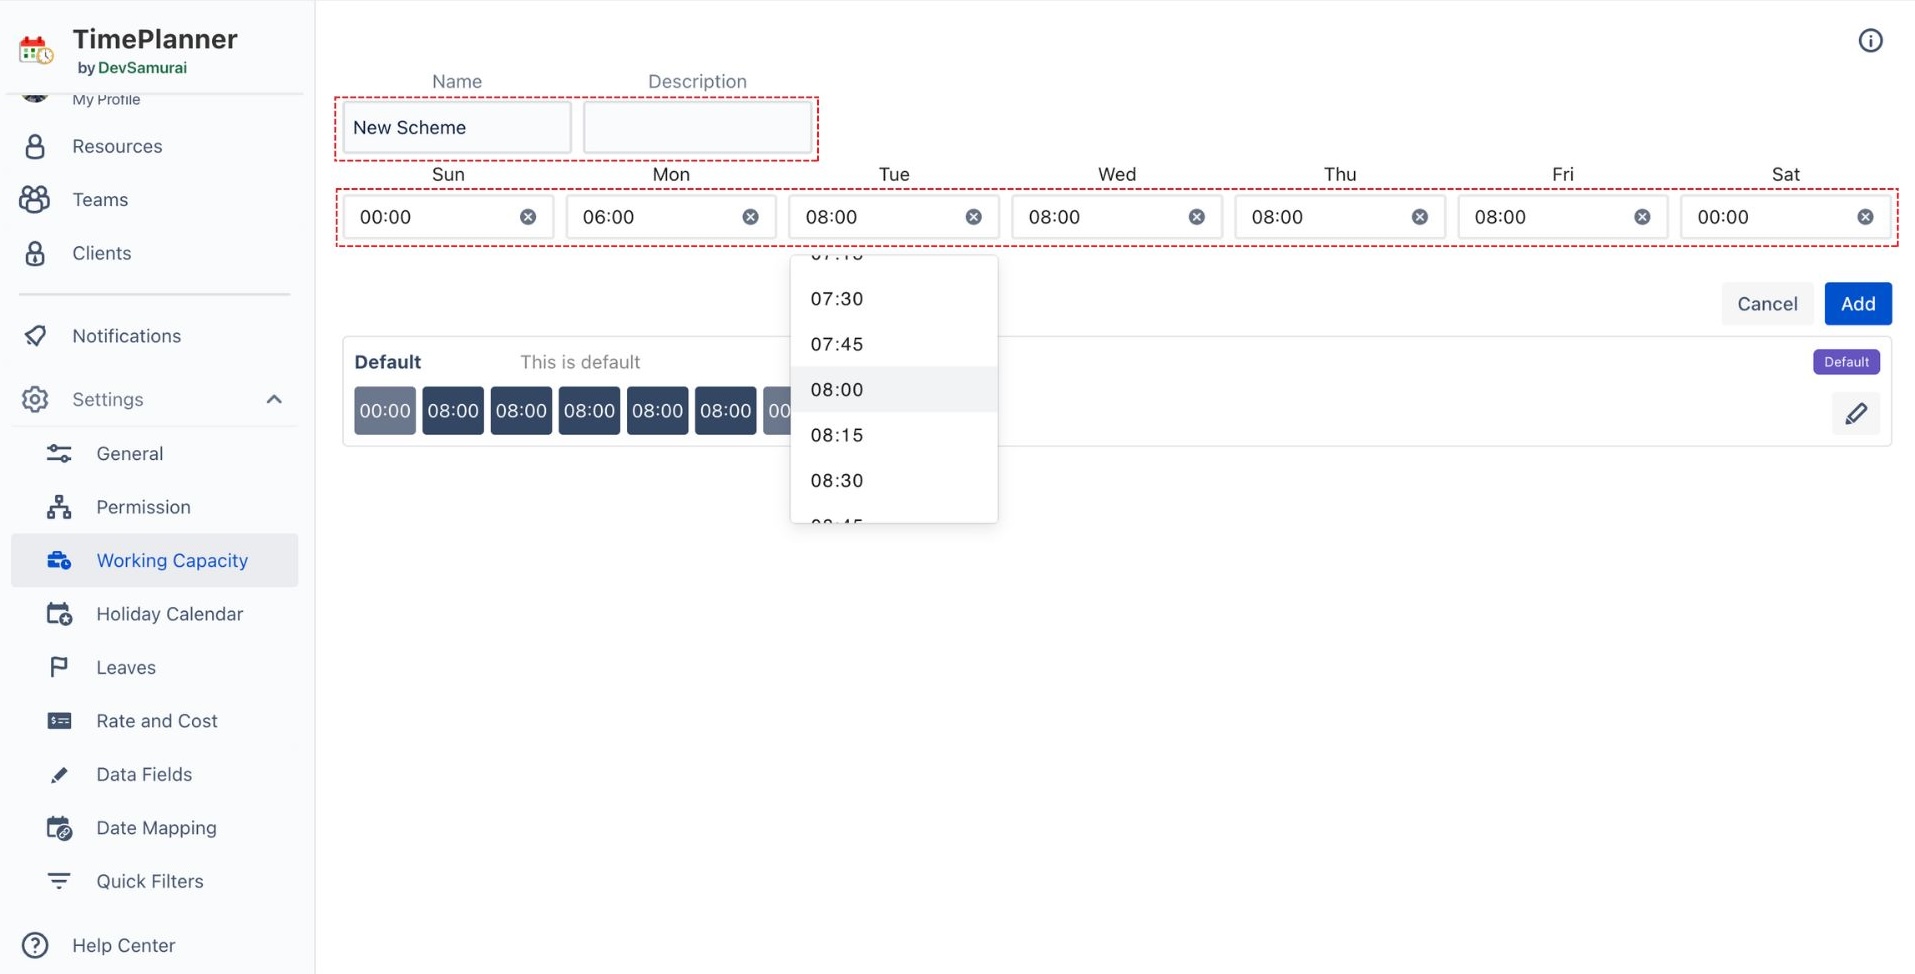Viewport: 1915px width, 974px height.
Task: Click the Add button
Action: click(x=1857, y=304)
